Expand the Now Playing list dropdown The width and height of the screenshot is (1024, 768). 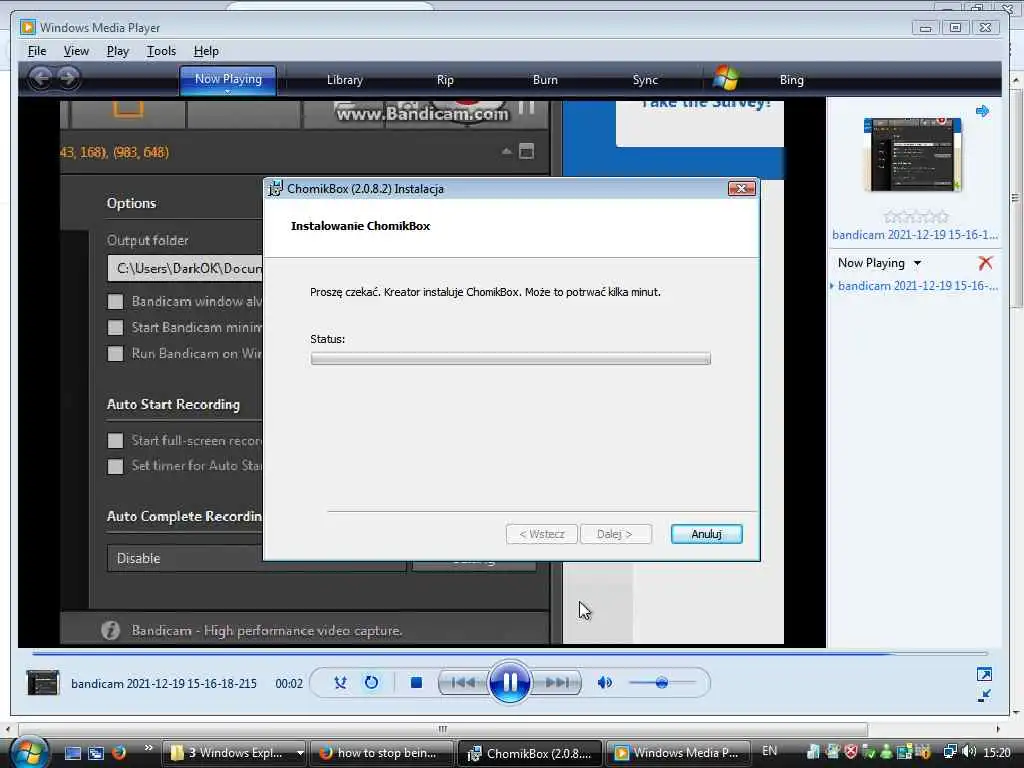point(917,263)
